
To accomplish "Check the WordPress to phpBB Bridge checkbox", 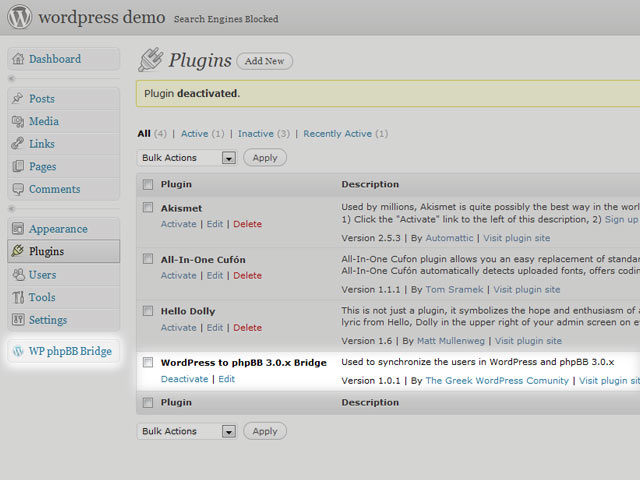I will [x=148, y=362].
